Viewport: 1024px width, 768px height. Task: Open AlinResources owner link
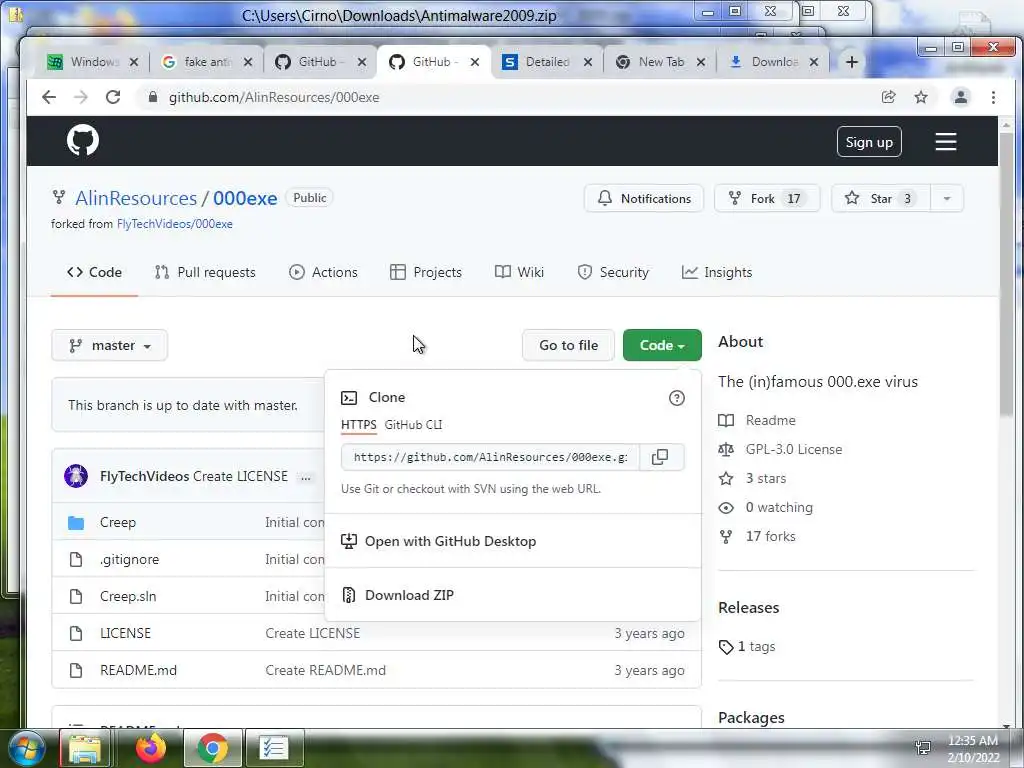[x=136, y=198]
